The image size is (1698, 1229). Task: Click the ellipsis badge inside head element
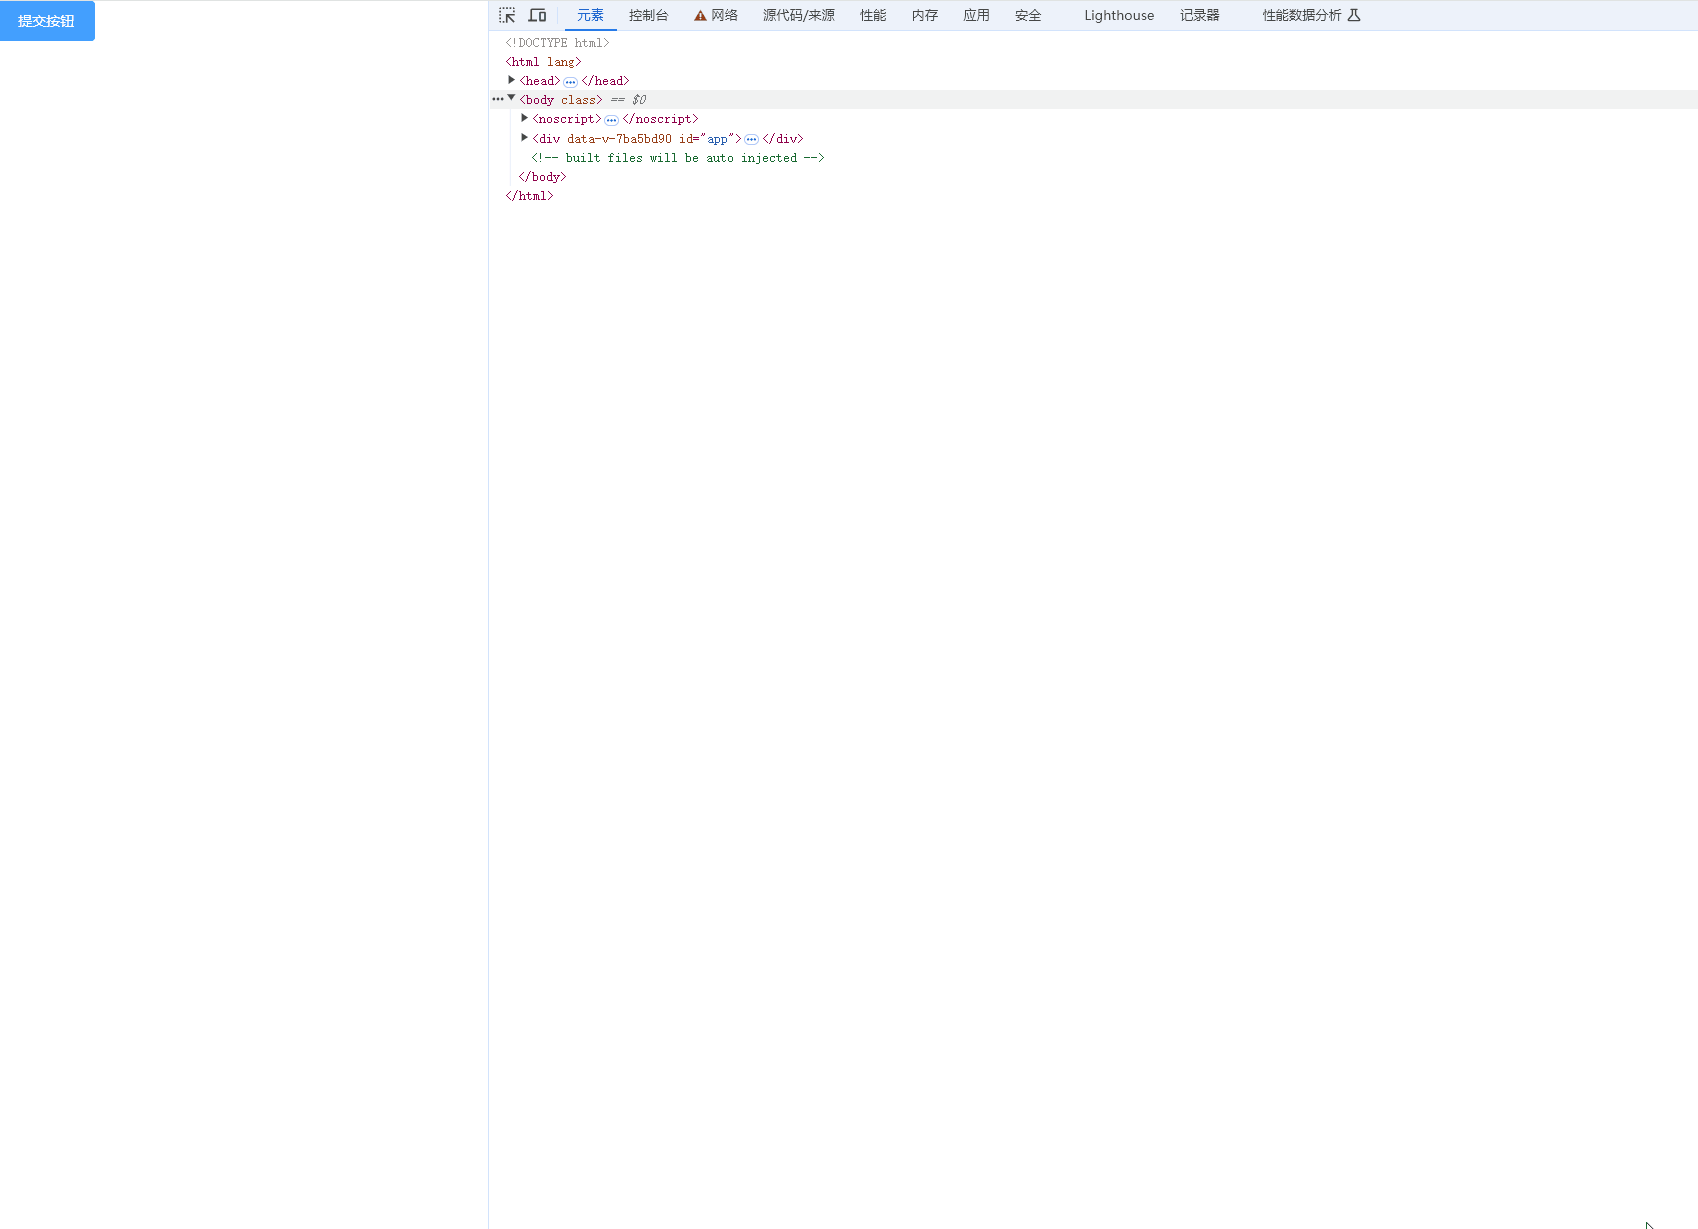point(570,82)
